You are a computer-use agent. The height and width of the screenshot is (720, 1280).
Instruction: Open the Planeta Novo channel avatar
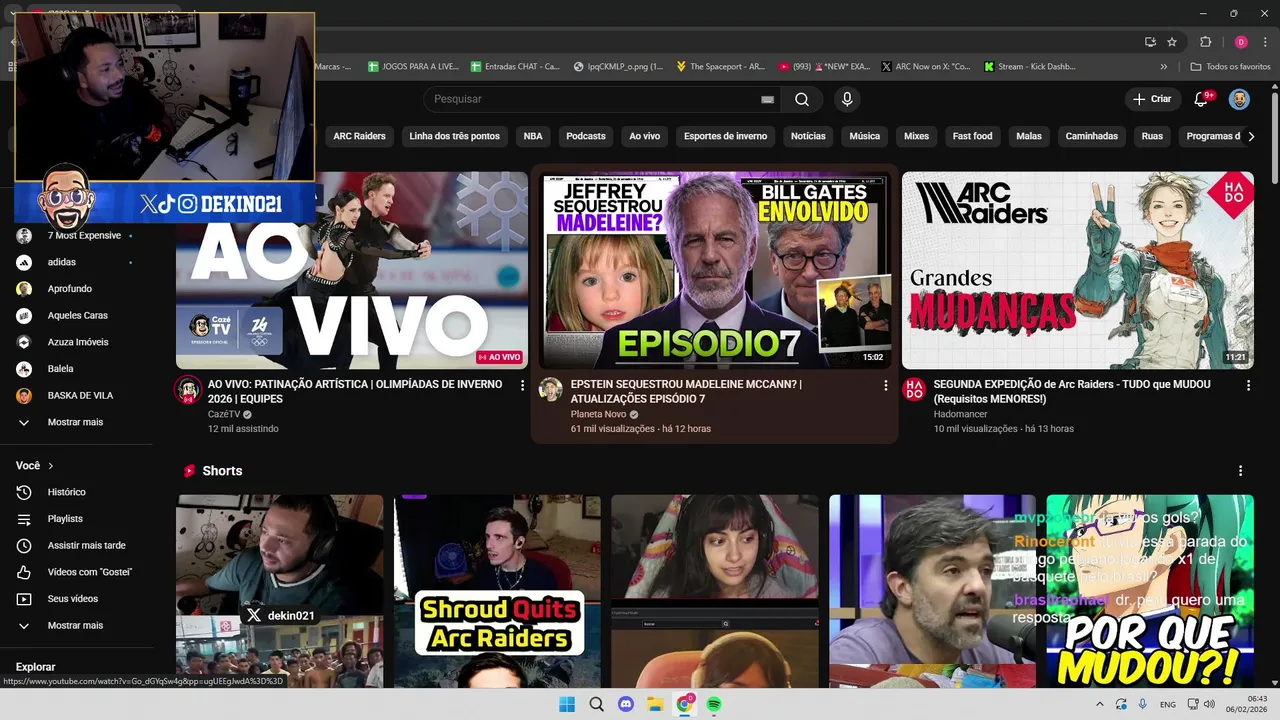click(551, 390)
